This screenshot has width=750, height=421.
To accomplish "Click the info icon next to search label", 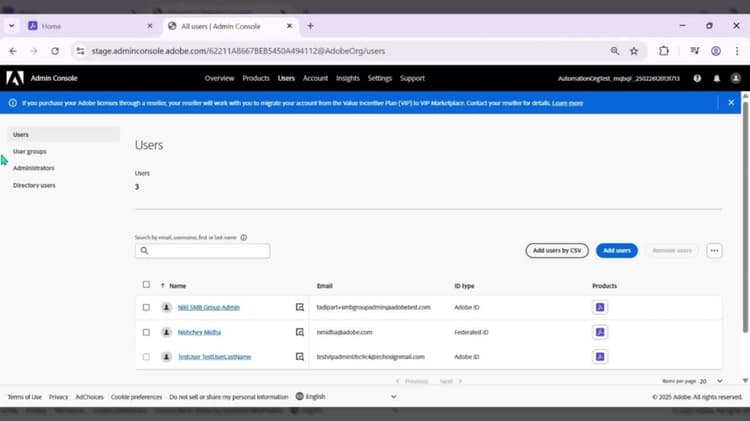I will pyautogui.click(x=243, y=237).
